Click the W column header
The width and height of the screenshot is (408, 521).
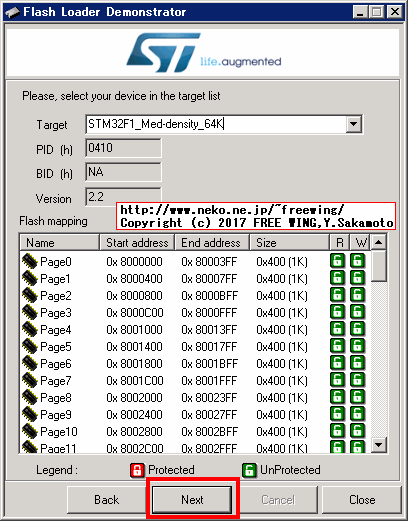[360, 242]
